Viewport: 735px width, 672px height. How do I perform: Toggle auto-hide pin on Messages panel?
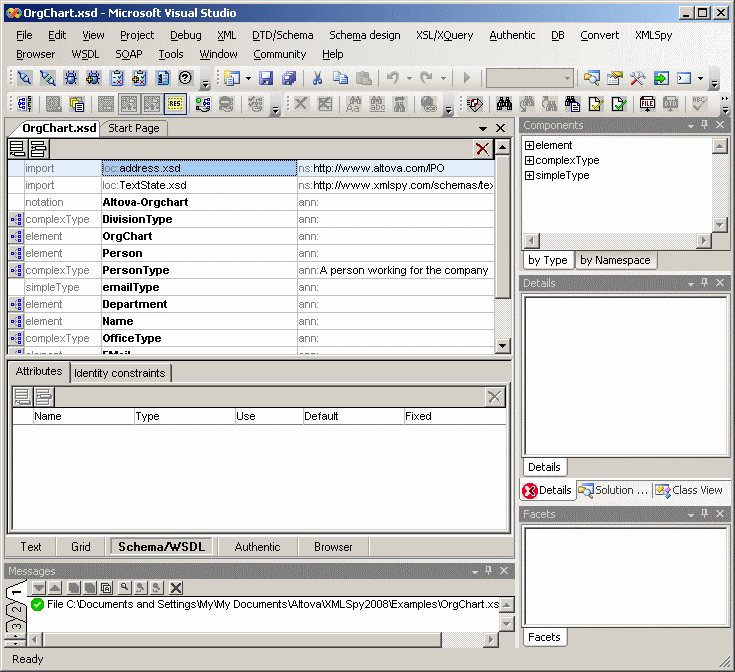[487, 570]
